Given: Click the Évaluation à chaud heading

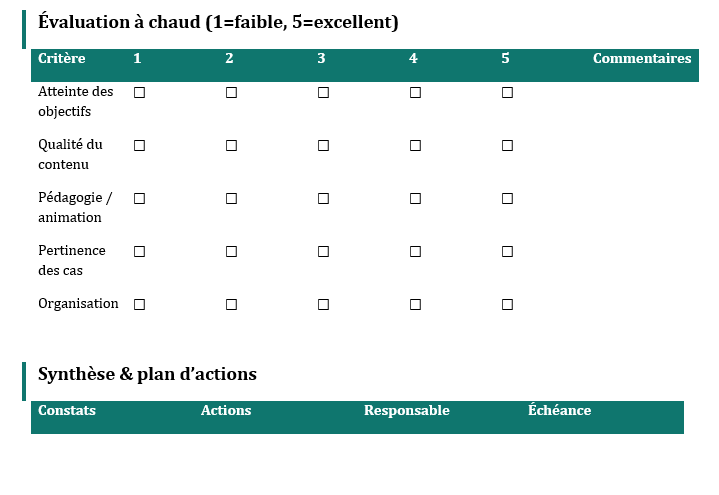Looking at the screenshot, I should [218, 23].
